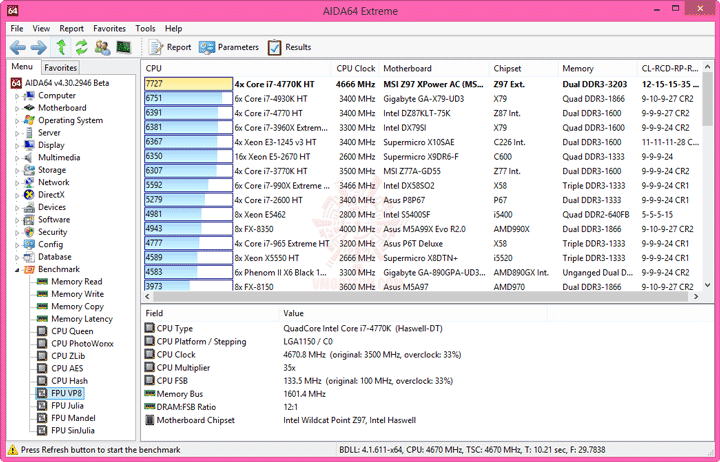Click the AIDA64 icon in the title bar
Image resolution: width=720 pixels, height=462 pixels.
coord(13,10)
